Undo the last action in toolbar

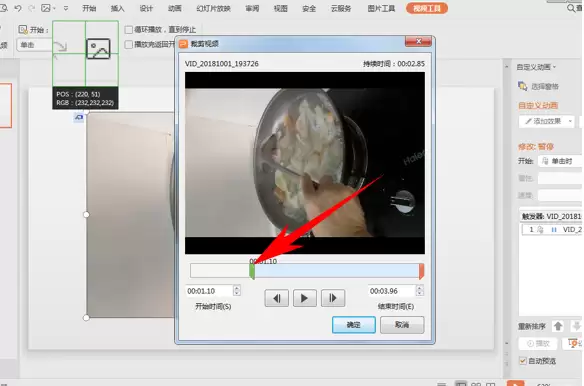18,8
